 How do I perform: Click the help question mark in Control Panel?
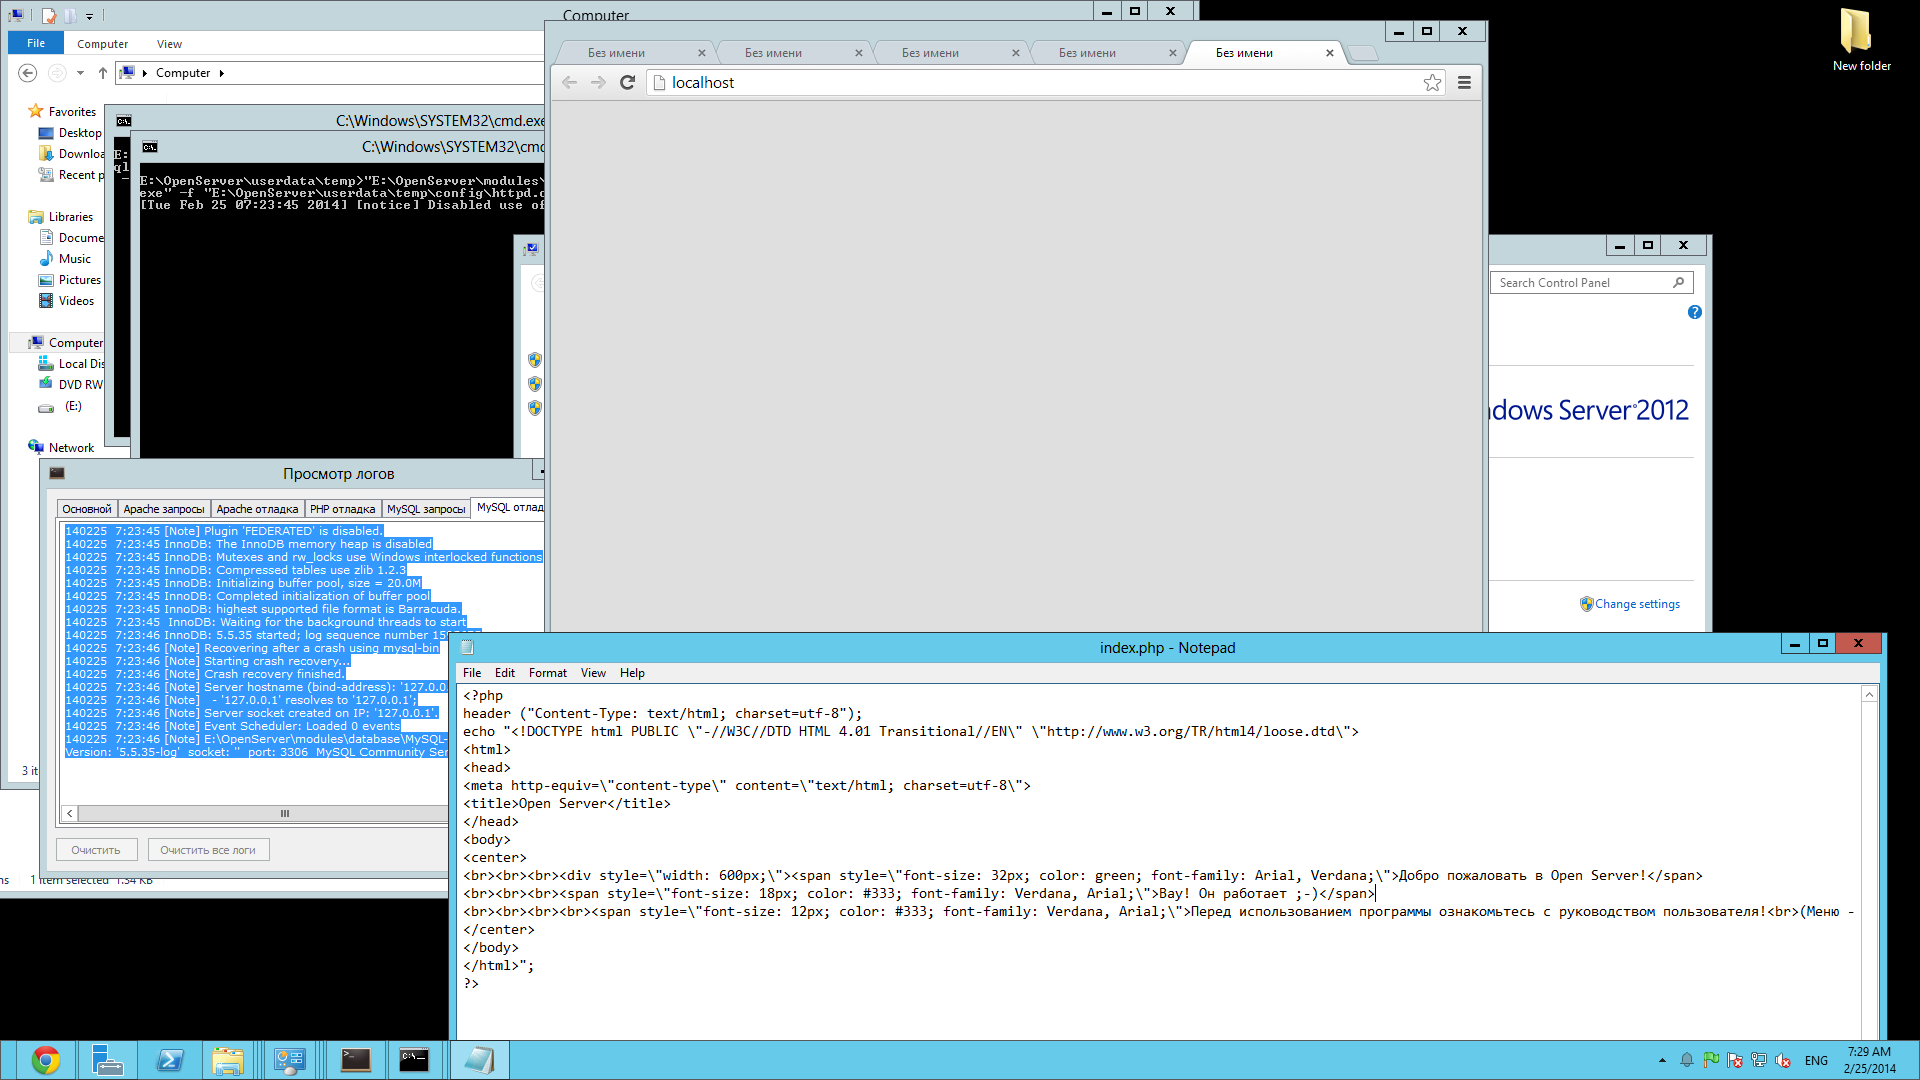point(1694,312)
